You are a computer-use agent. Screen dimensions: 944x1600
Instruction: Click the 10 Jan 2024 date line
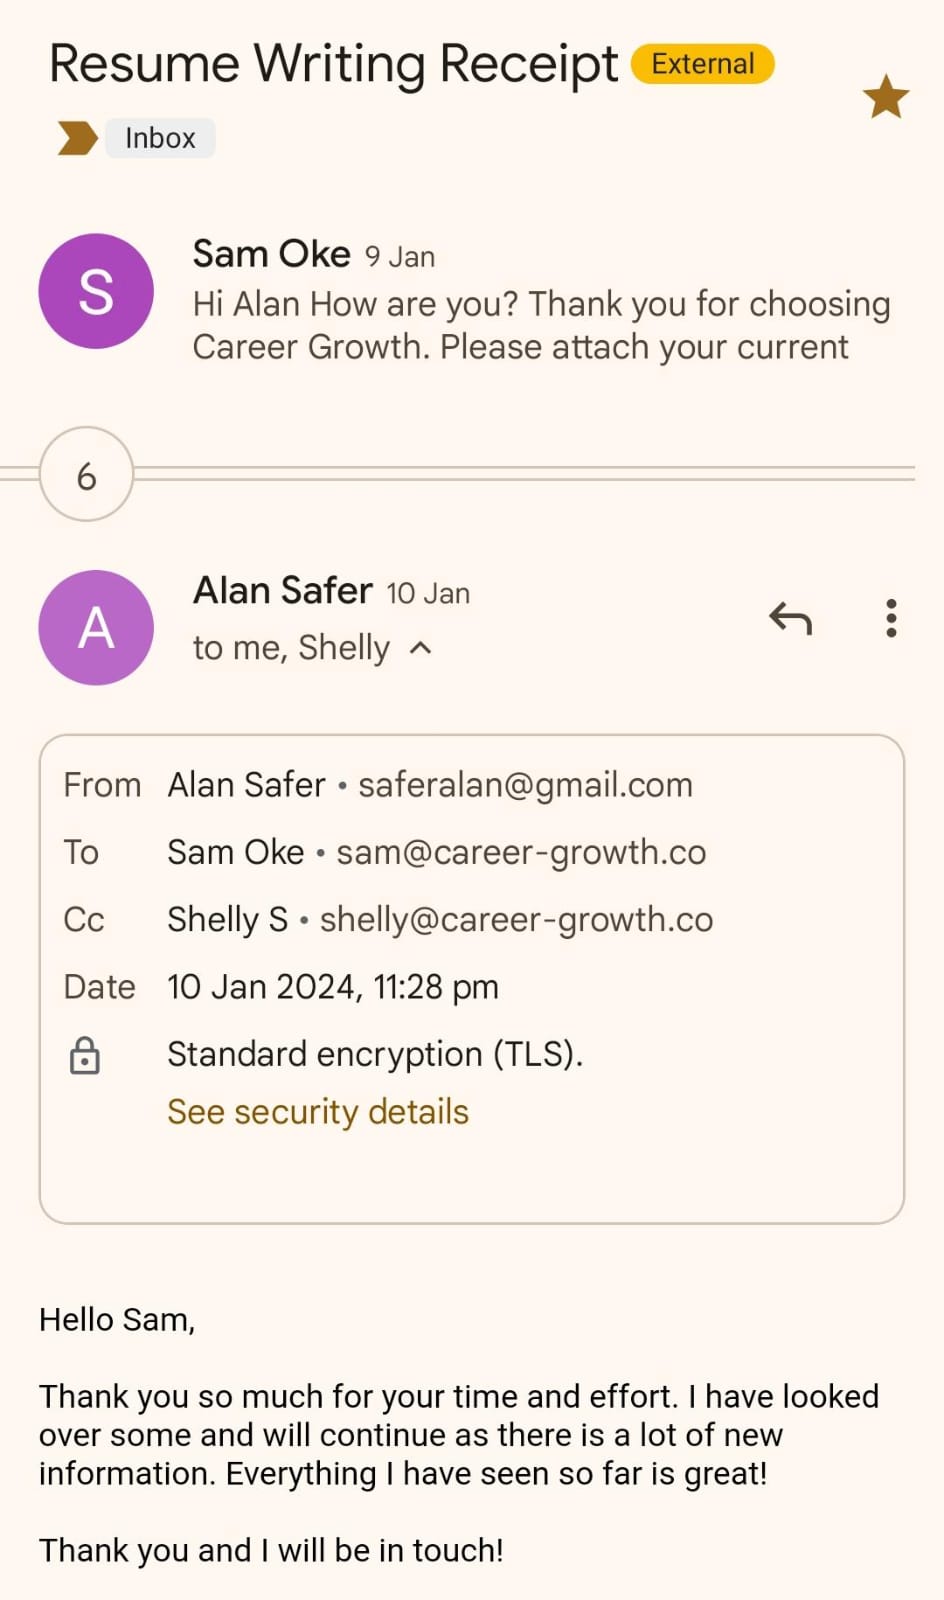pos(332,987)
